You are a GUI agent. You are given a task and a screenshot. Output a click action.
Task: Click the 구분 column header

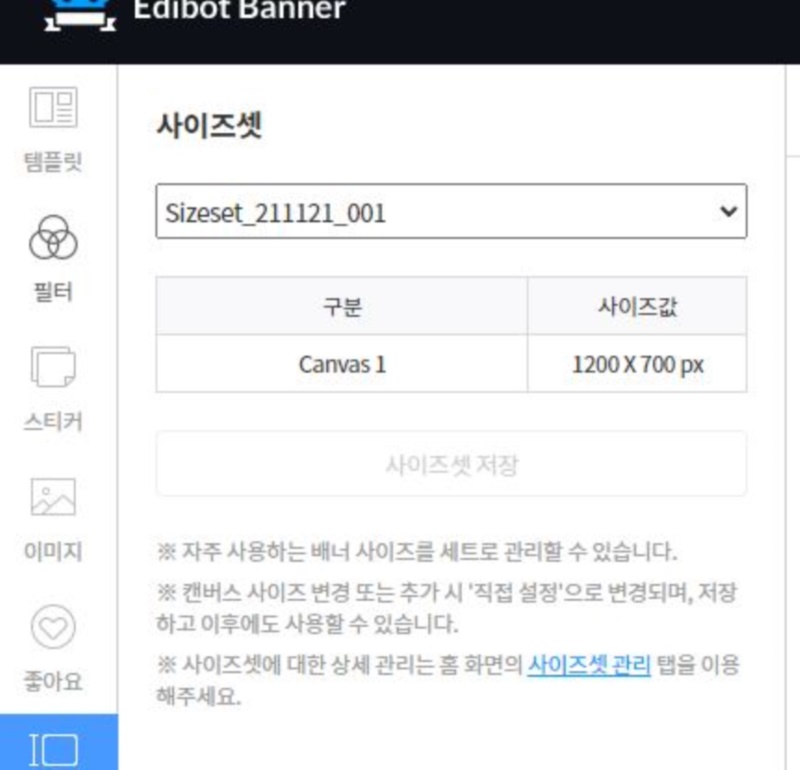tap(342, 307)
